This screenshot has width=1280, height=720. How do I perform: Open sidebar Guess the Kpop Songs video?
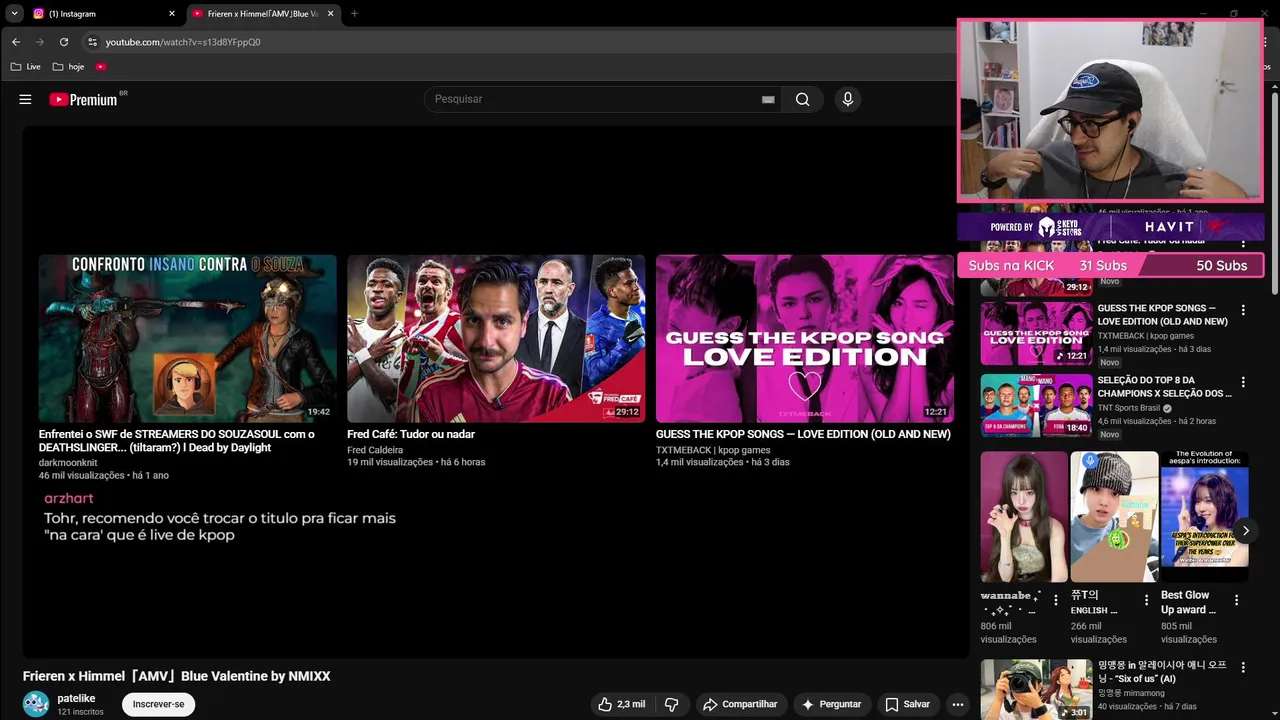(1036, 333)
